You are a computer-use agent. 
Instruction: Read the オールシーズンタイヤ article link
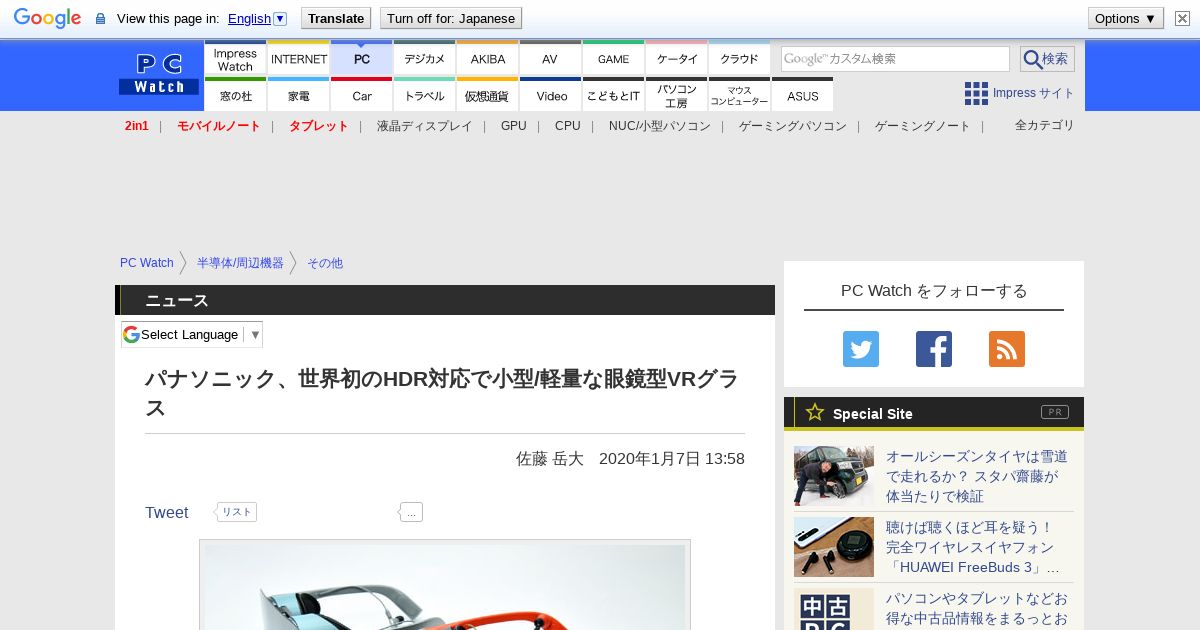pos(977,476)
